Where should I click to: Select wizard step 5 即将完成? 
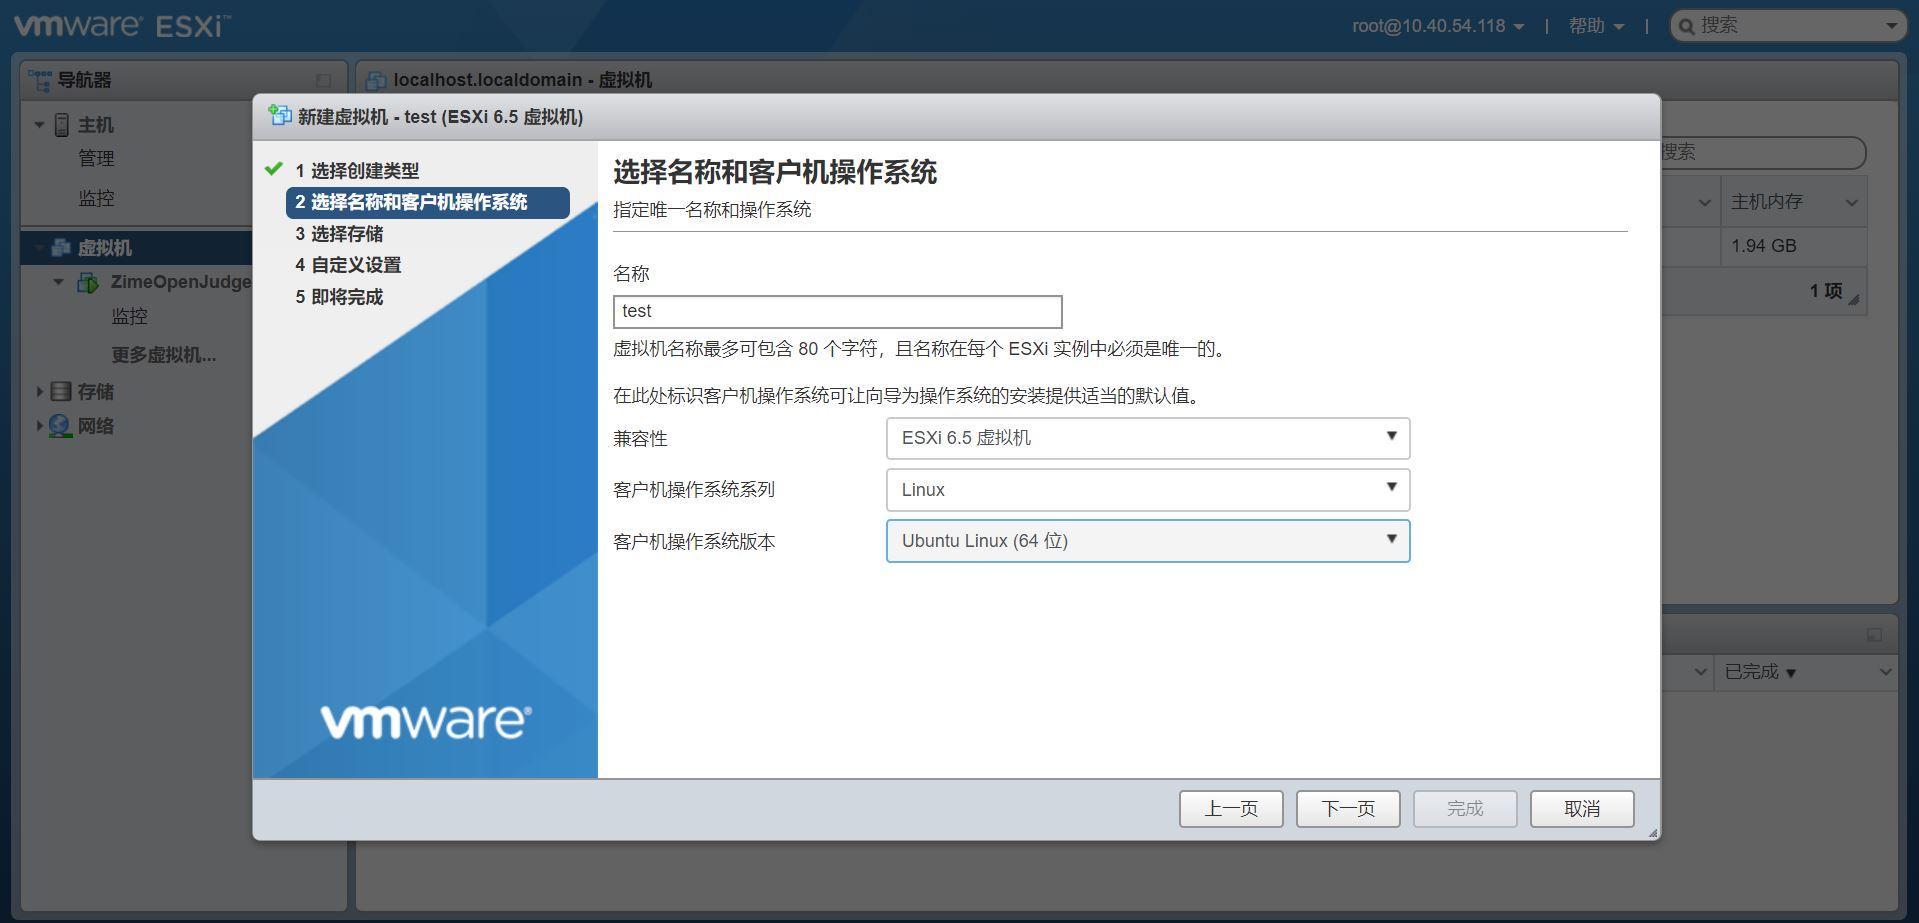(339, 297)
